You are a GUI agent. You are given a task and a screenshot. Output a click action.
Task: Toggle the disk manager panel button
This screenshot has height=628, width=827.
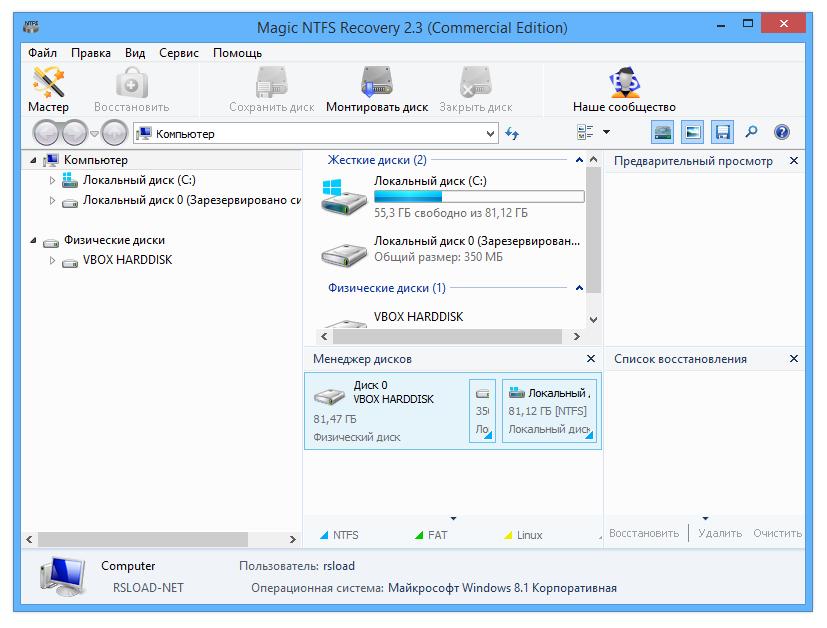[662, 132]
